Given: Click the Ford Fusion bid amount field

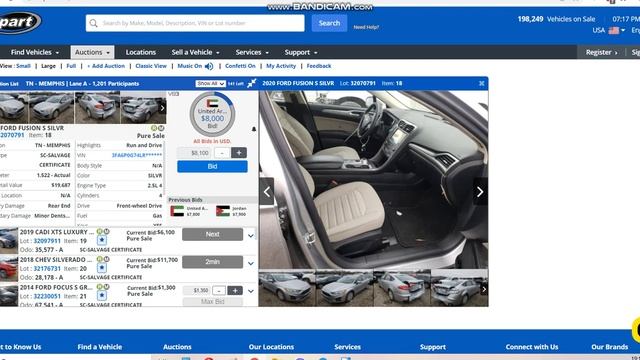Looking at the screenshot, I should click(x=194, y=153).
